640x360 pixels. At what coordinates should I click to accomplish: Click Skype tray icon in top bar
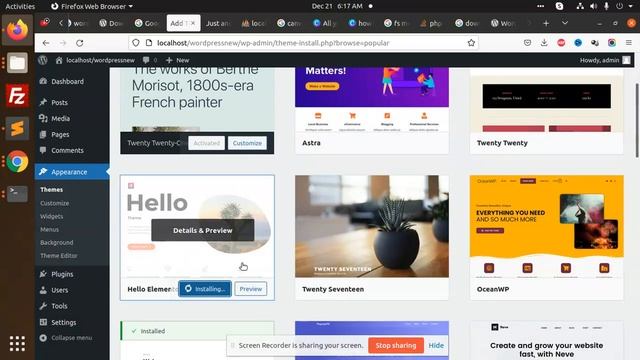pos(560,6)
